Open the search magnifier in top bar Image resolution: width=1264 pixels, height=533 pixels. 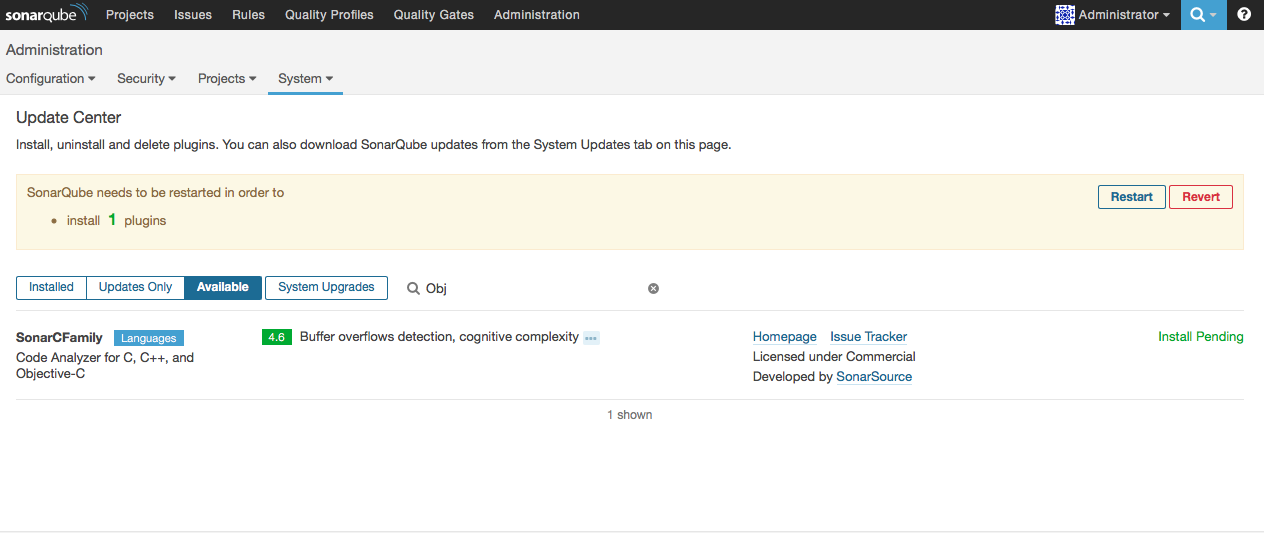click(1203, 15)
